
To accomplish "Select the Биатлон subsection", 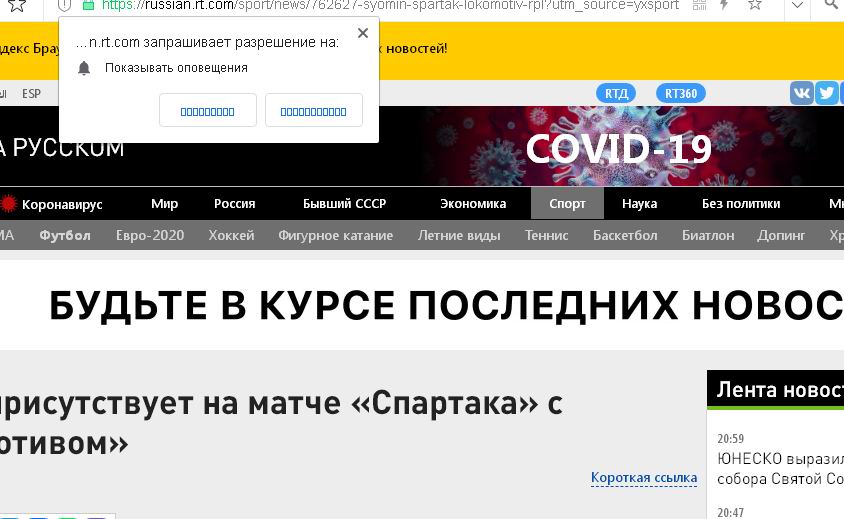I will click(x=708, y=235).
